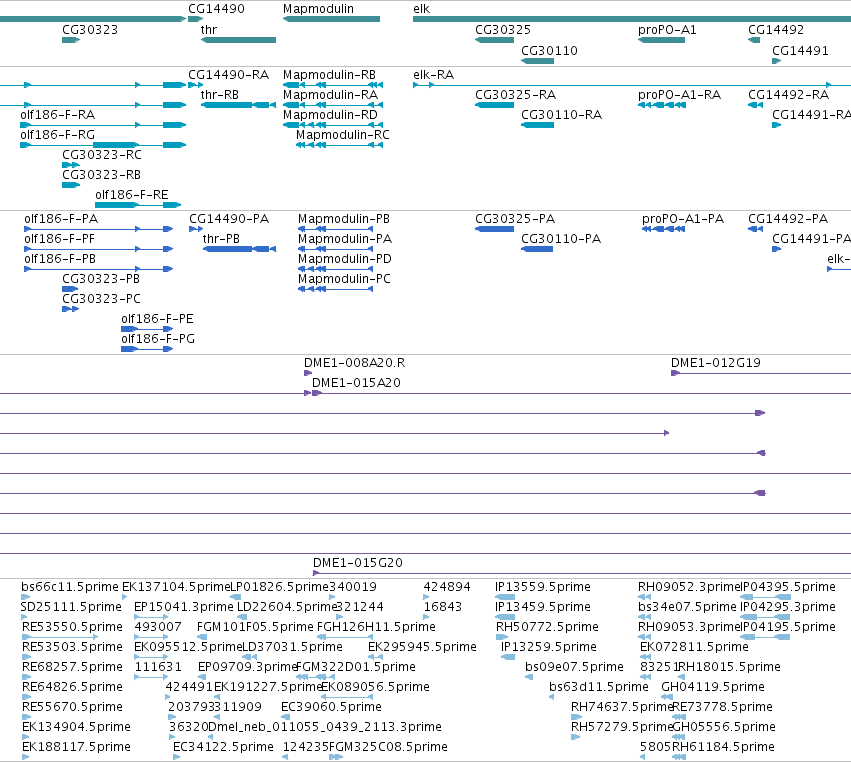
Task: Click the proPO-A1 gene label
Action: coord(667,29)
